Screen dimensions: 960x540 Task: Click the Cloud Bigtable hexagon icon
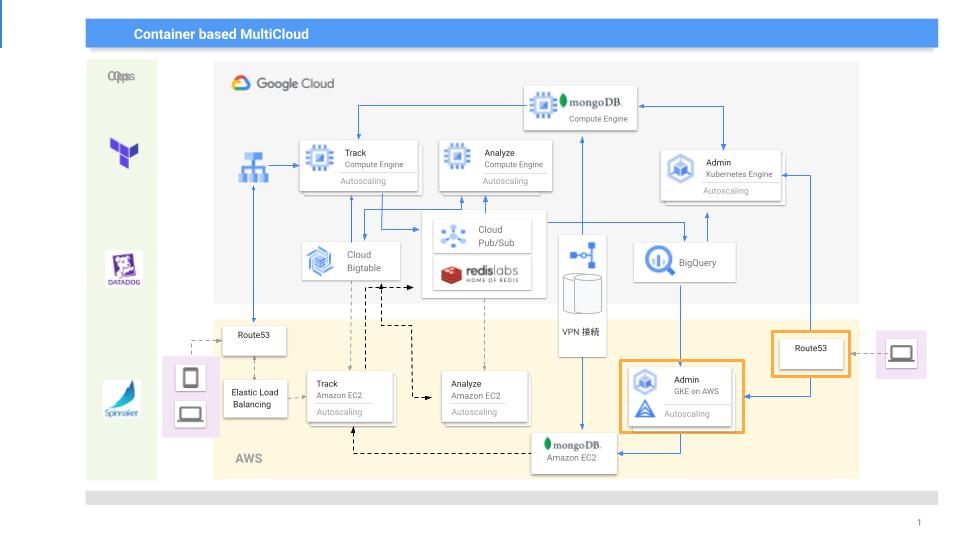(320, 261)
